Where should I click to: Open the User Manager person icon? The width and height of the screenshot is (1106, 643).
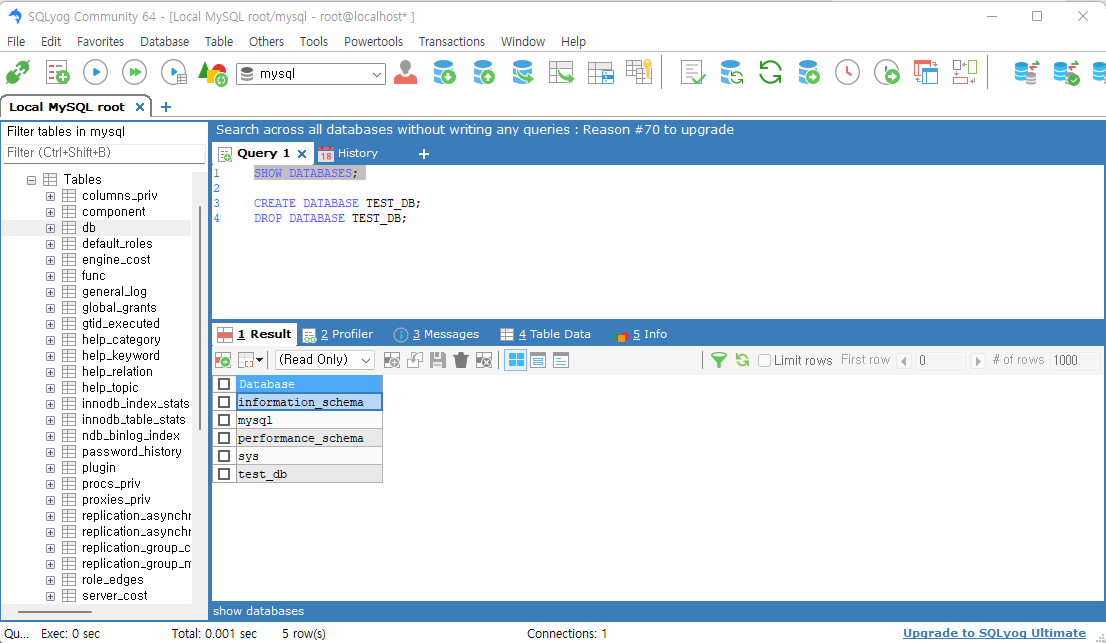pyautogui.click(x=405, y=72)
